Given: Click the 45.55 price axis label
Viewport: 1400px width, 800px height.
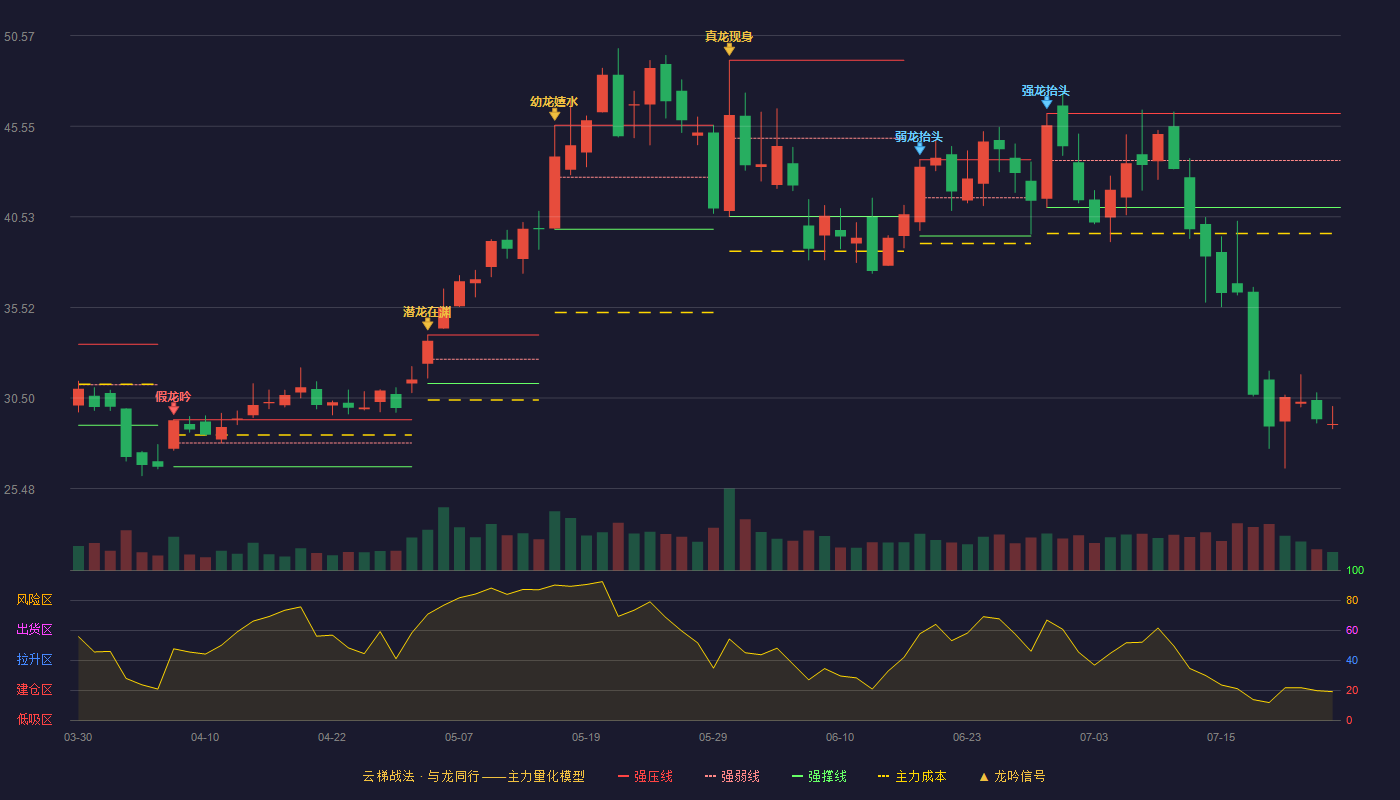Looking at the screenshot, I should [19, 128].
